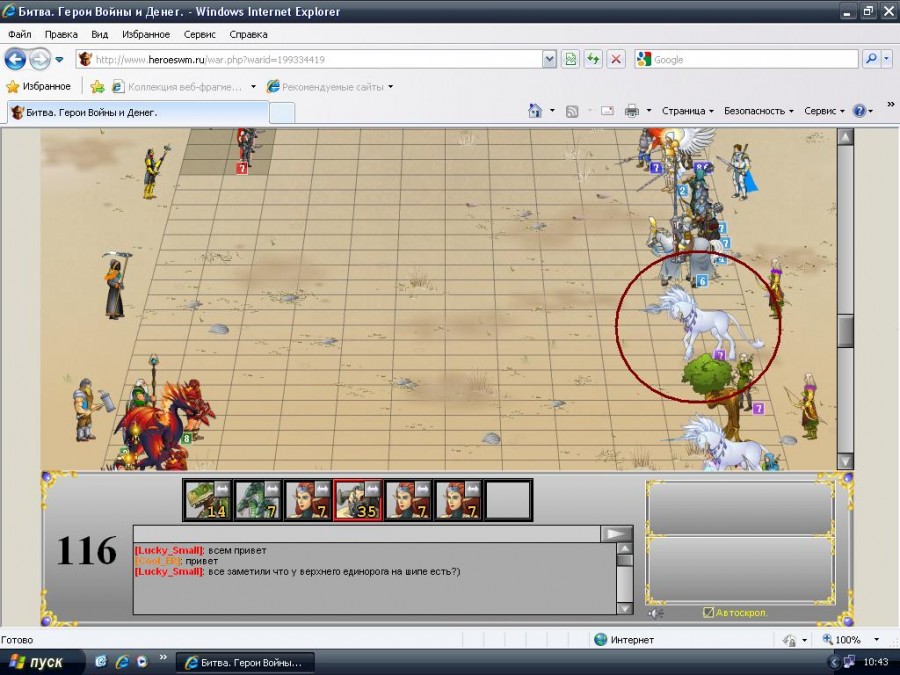Go back with the browser Back arrow
Viewport: 900px width, 675px height.
(15, 59)
